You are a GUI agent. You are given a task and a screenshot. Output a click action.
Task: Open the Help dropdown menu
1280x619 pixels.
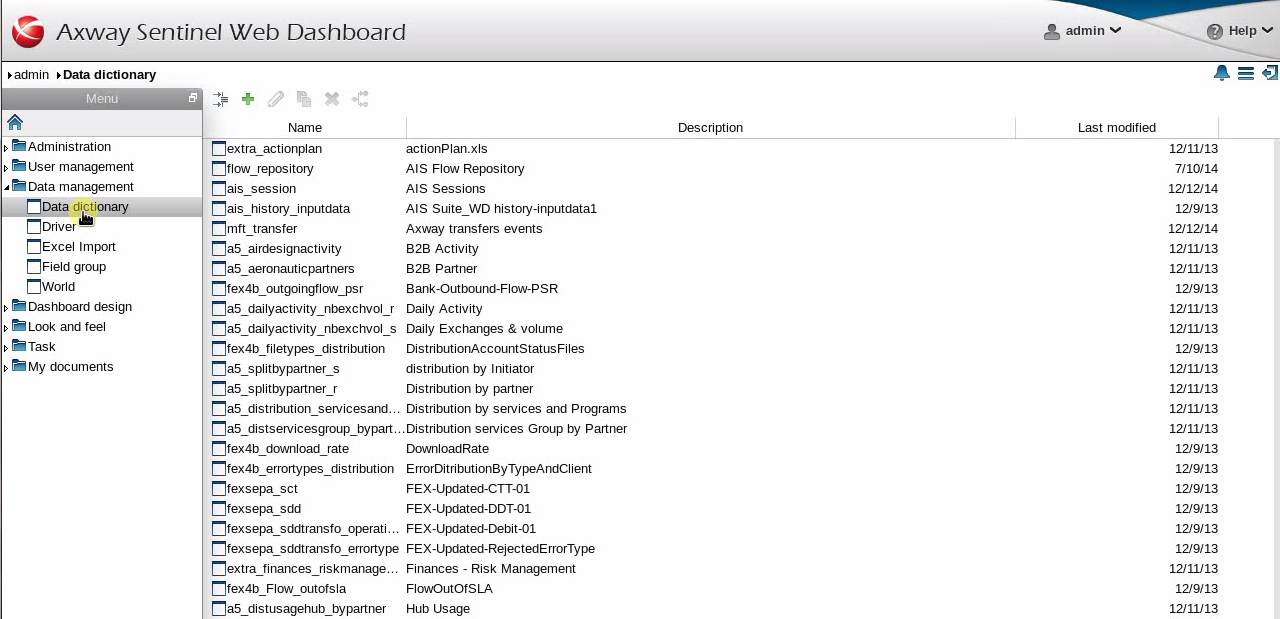(x=1241, y=31)
